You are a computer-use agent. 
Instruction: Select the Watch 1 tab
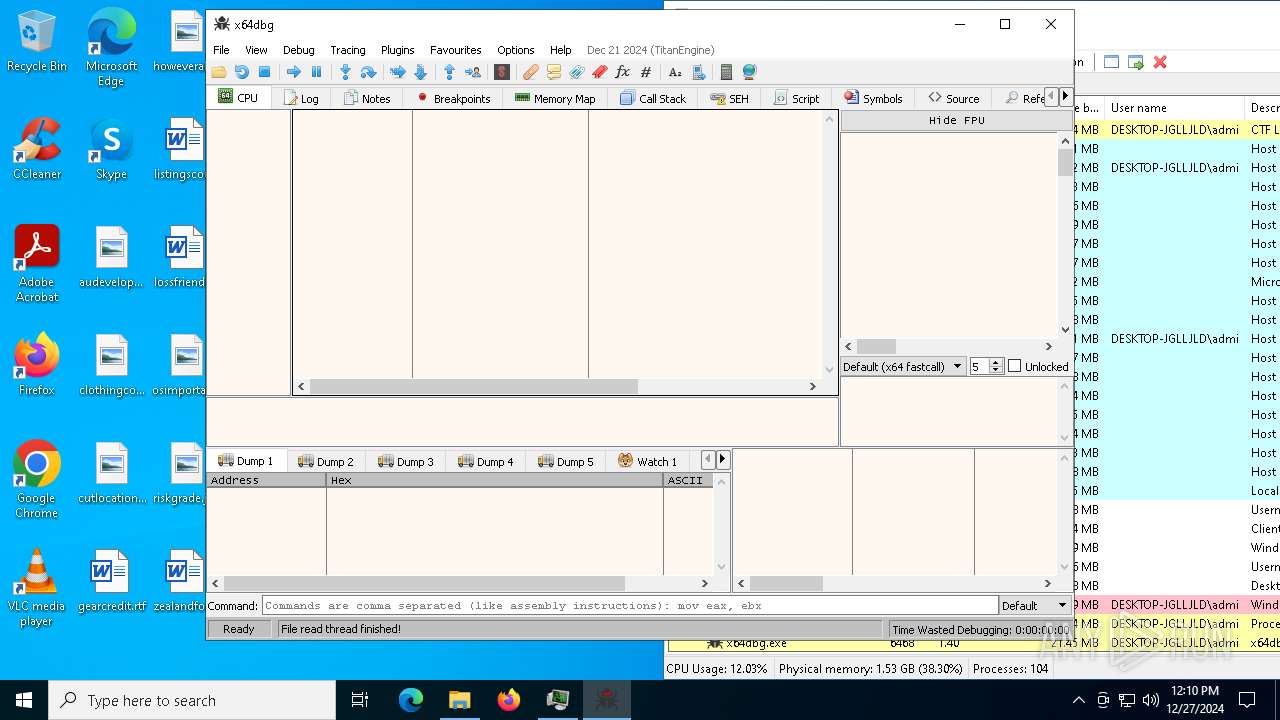click(647, 461)
